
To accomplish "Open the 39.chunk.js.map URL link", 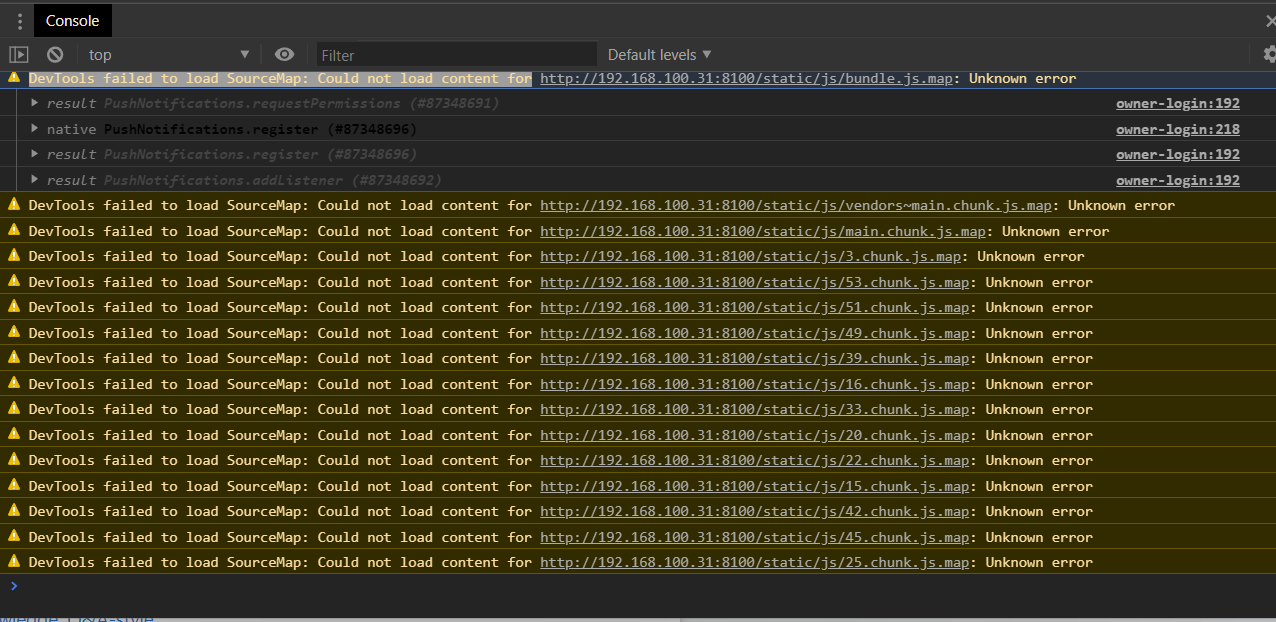I will pyautogui.click(x=755, y=358).
